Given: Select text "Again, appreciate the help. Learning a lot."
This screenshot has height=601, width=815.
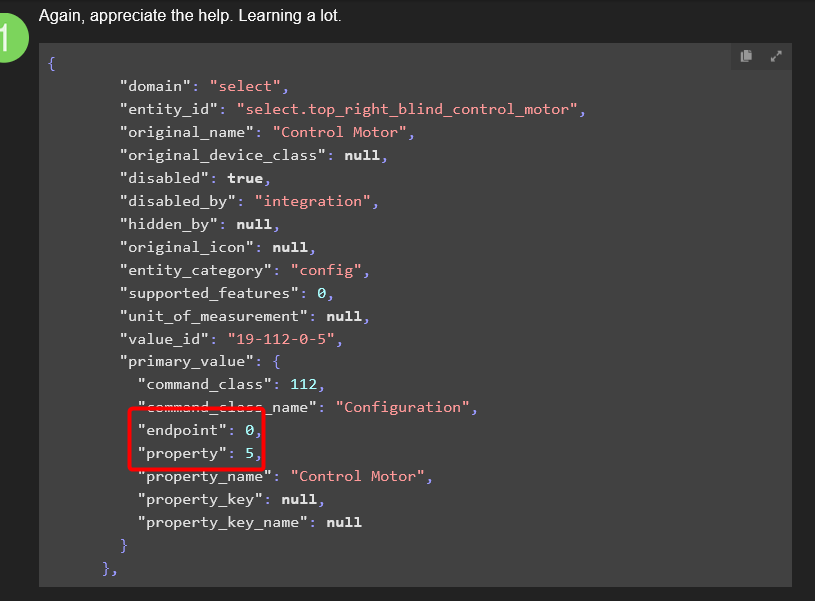Looking at the screenshot, I should (x=190, y=16).
